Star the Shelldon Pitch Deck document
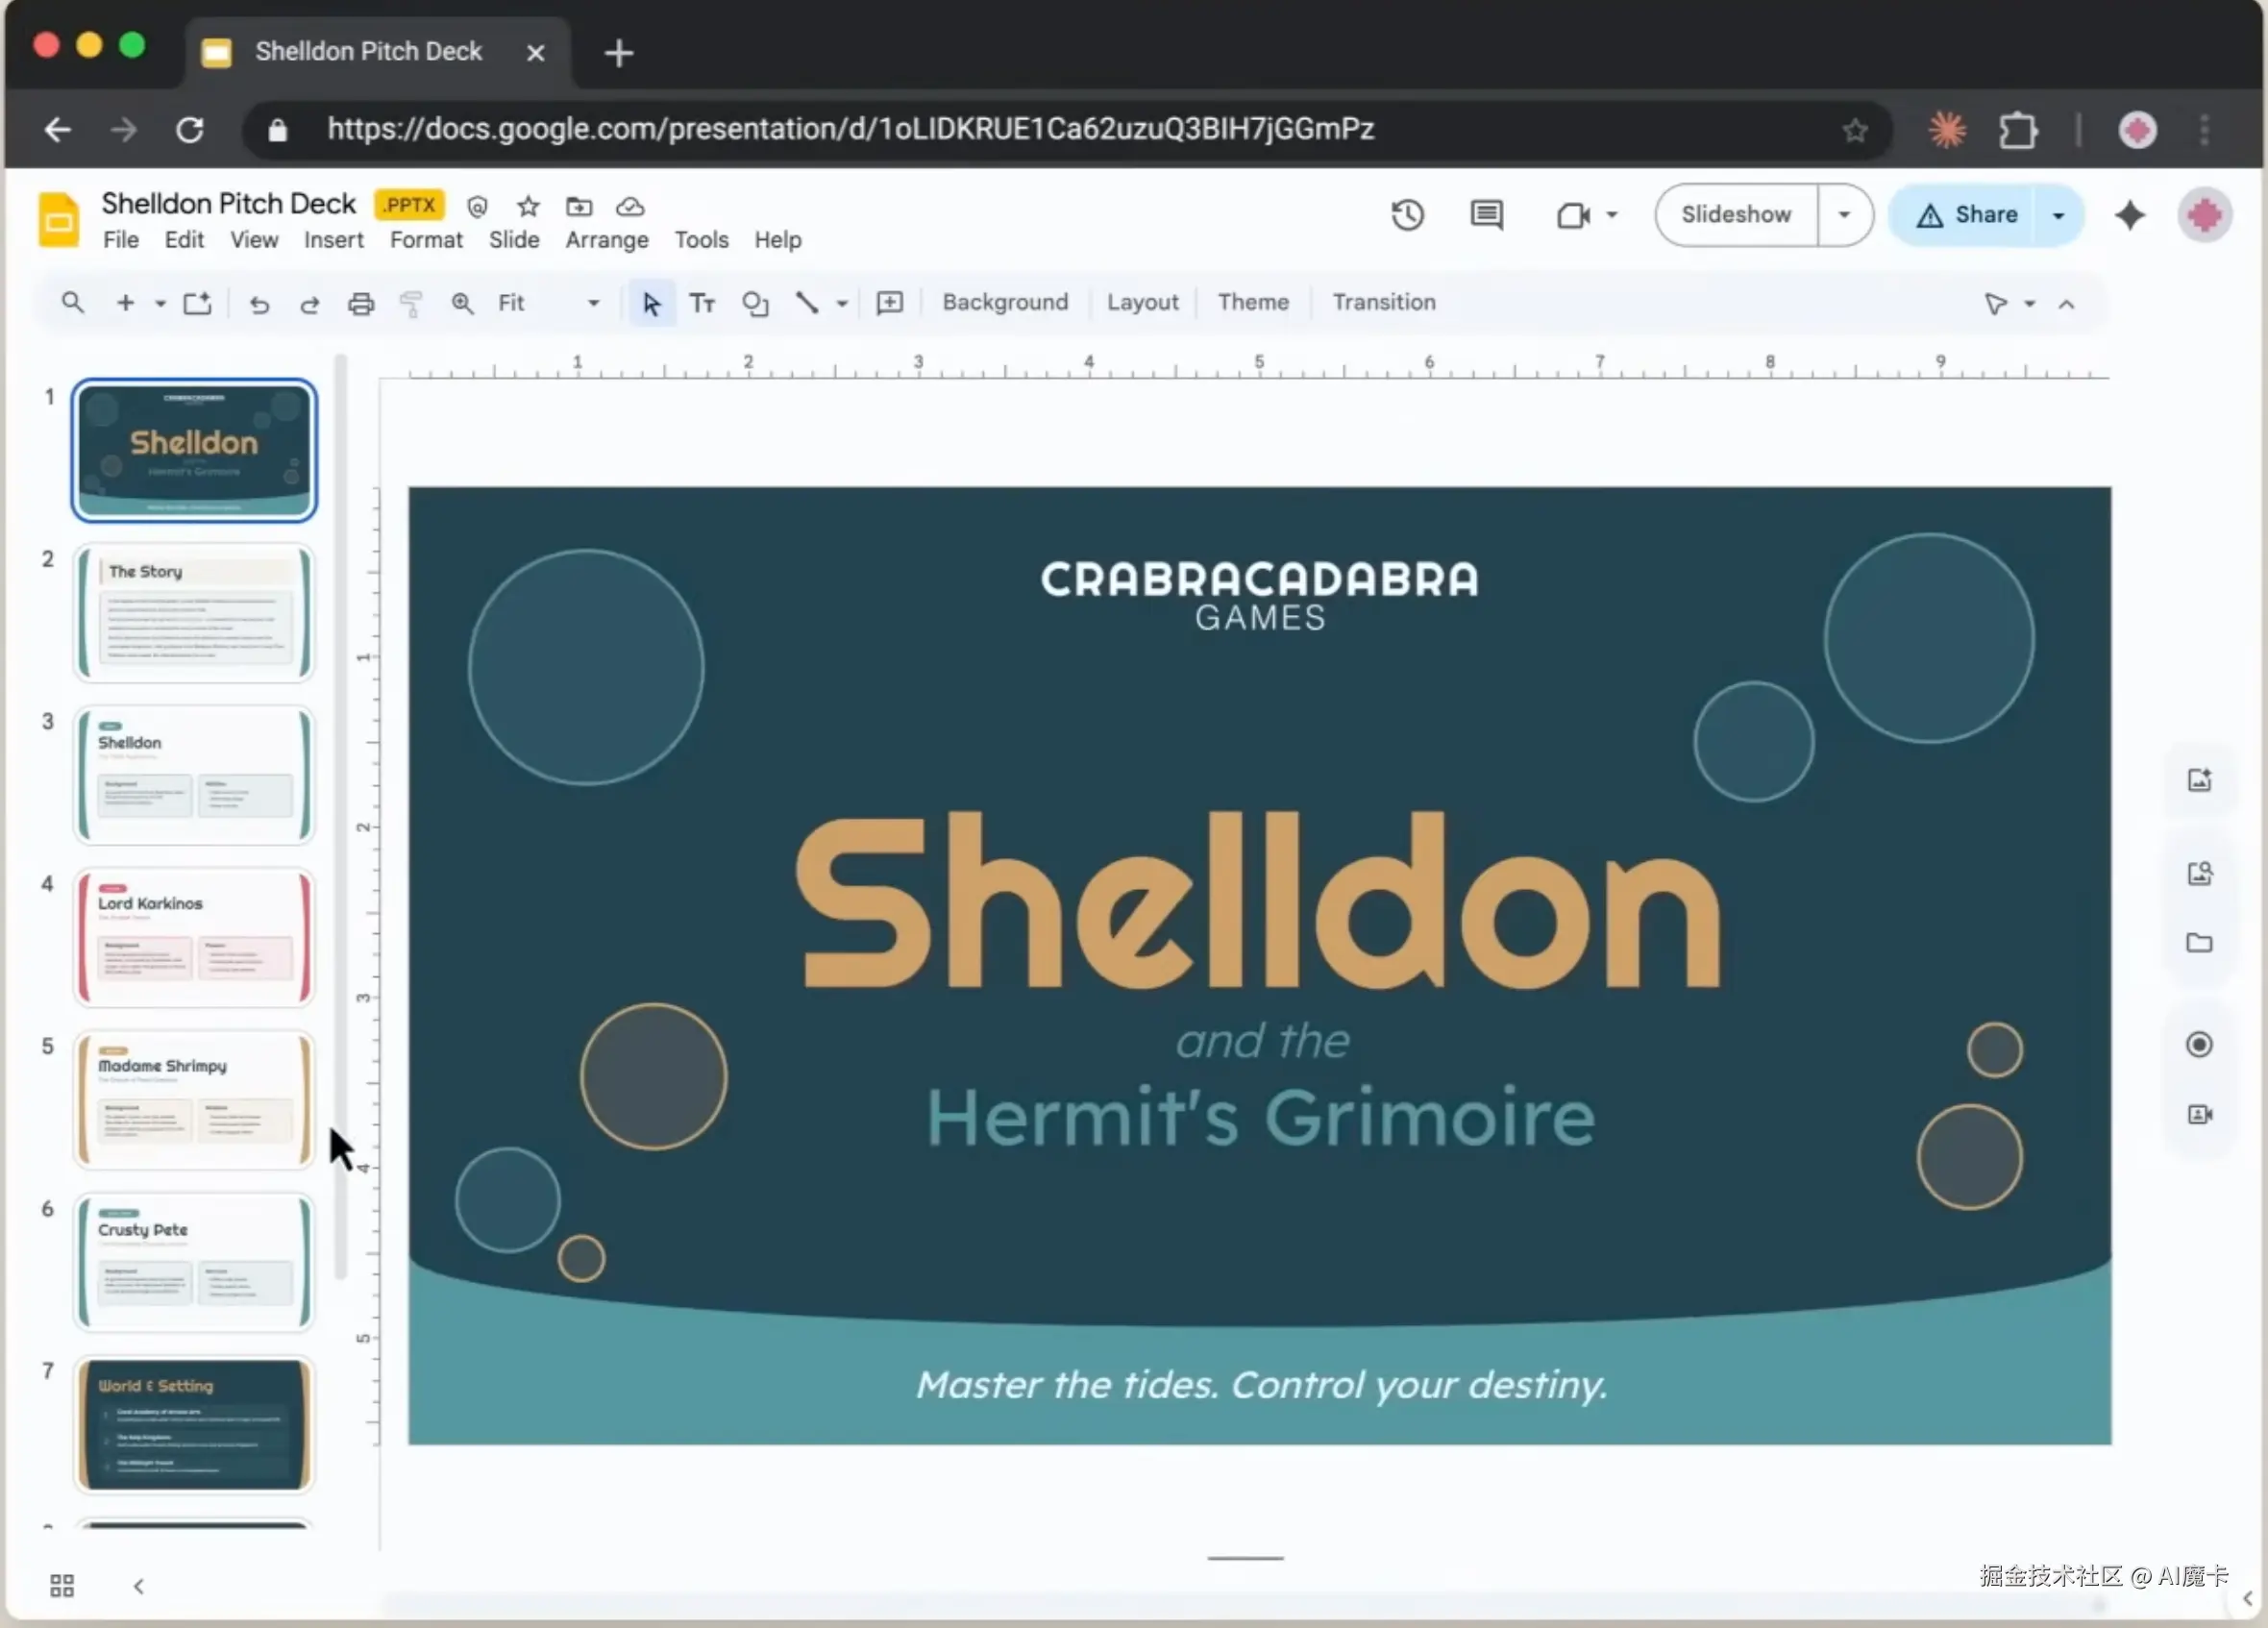2268x1628 pixels. click(x=528, y=207)
